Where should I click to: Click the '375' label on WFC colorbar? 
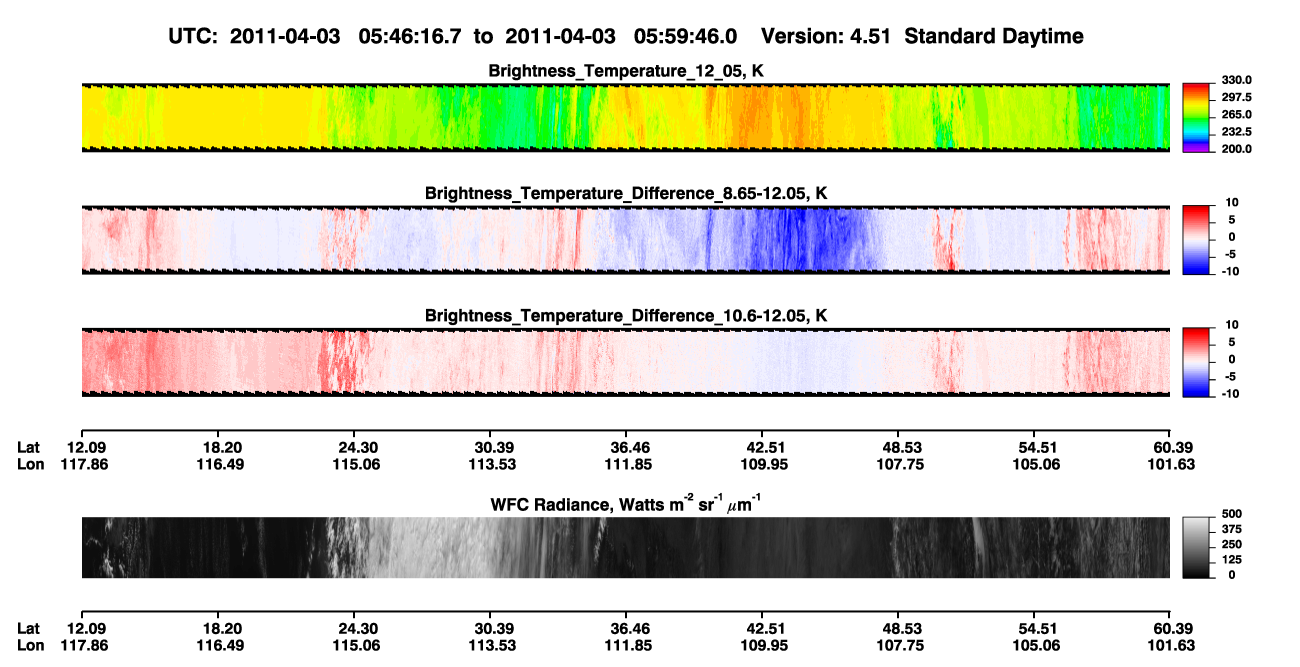[x=1231, y=530]
